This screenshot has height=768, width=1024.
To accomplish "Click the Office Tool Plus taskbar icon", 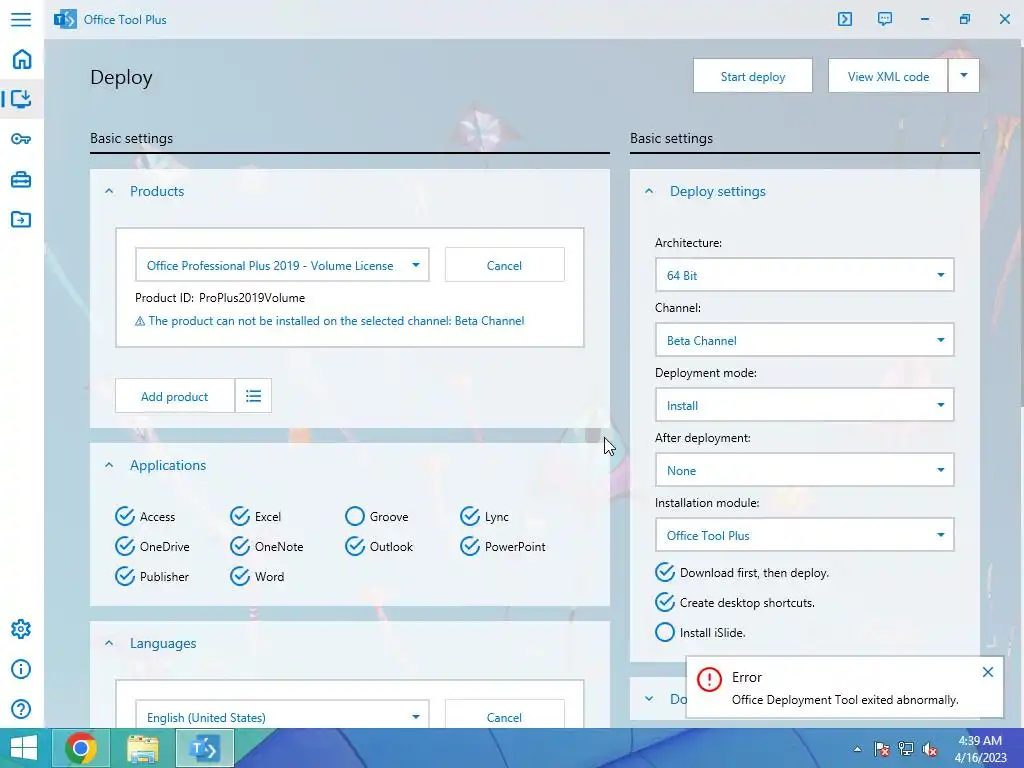I will point(204,748).
